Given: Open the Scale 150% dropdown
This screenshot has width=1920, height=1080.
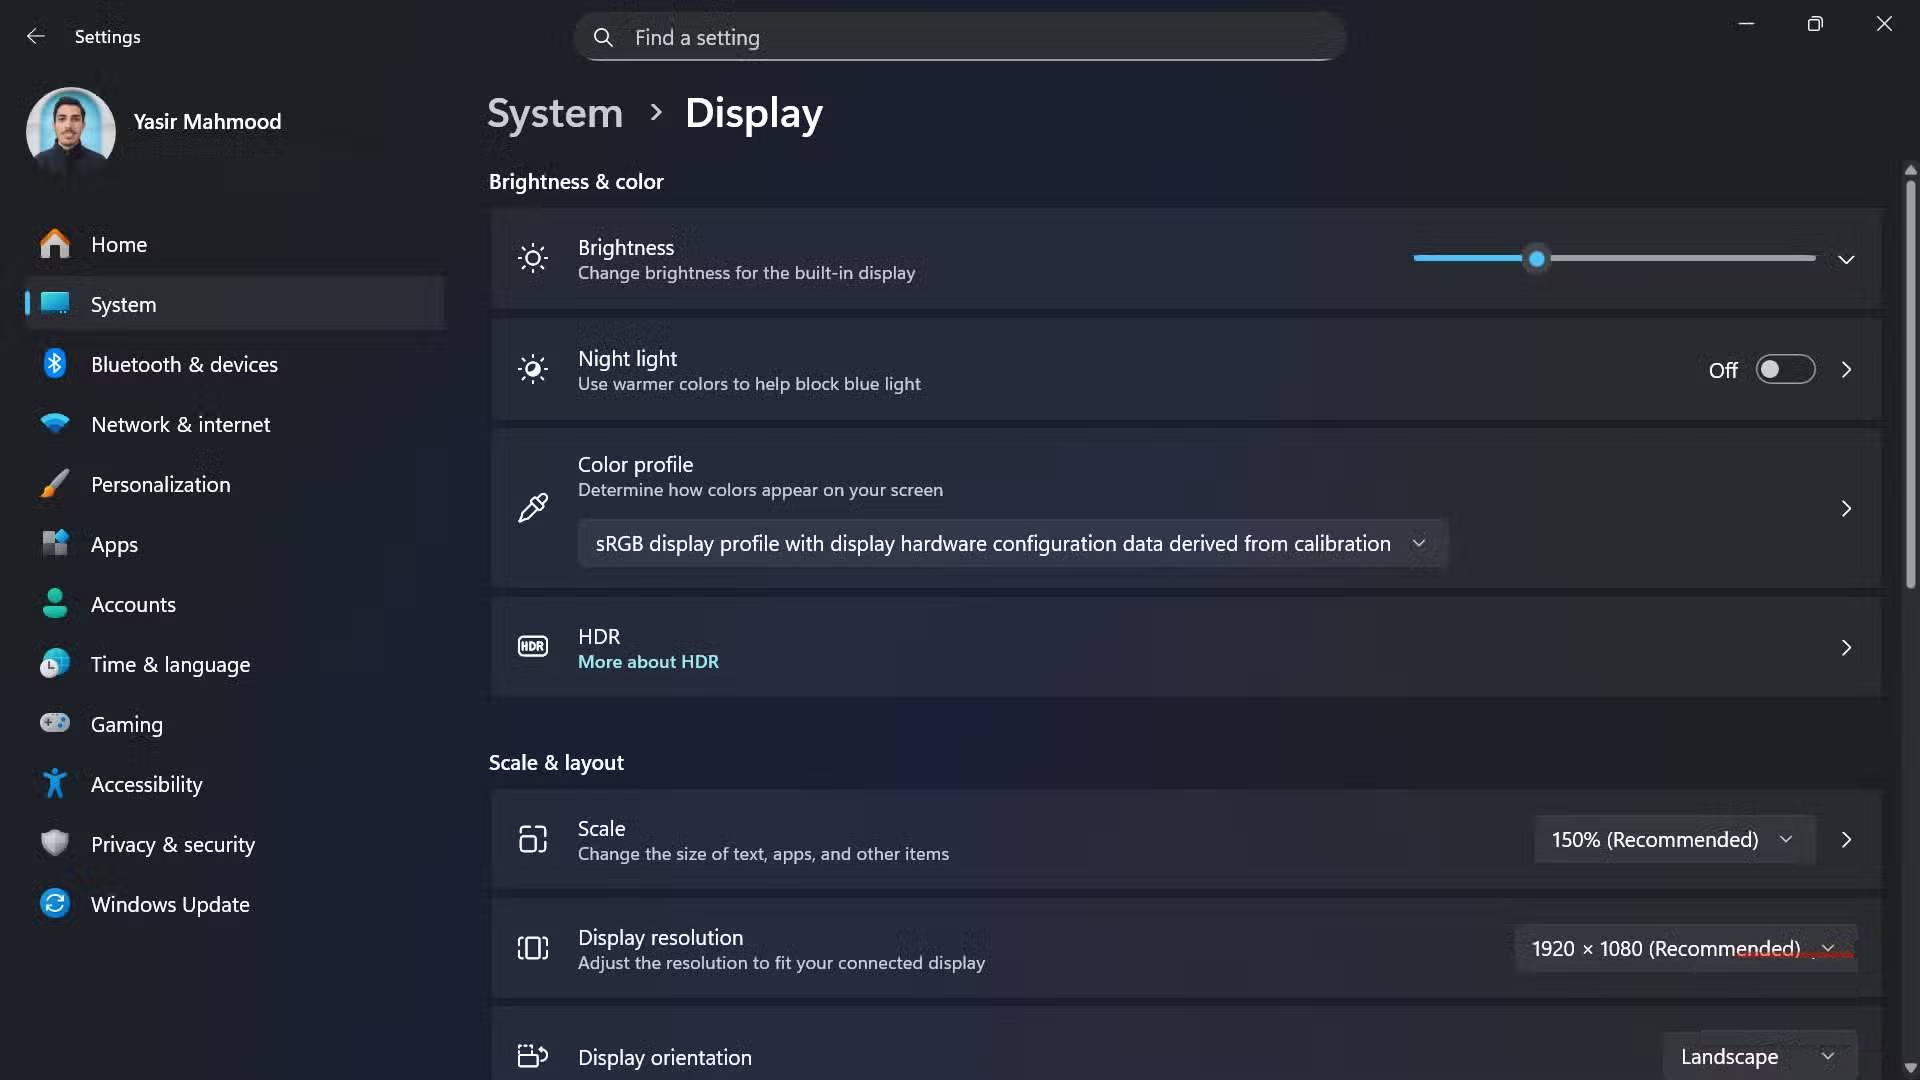Looking at the screenshot, I should tap(1673, 840).
